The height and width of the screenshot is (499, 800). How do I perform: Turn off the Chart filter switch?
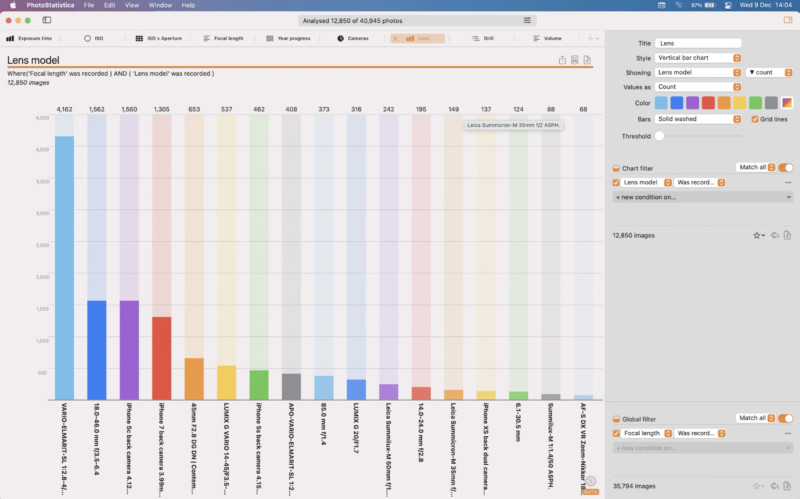(x=786, y=168)
